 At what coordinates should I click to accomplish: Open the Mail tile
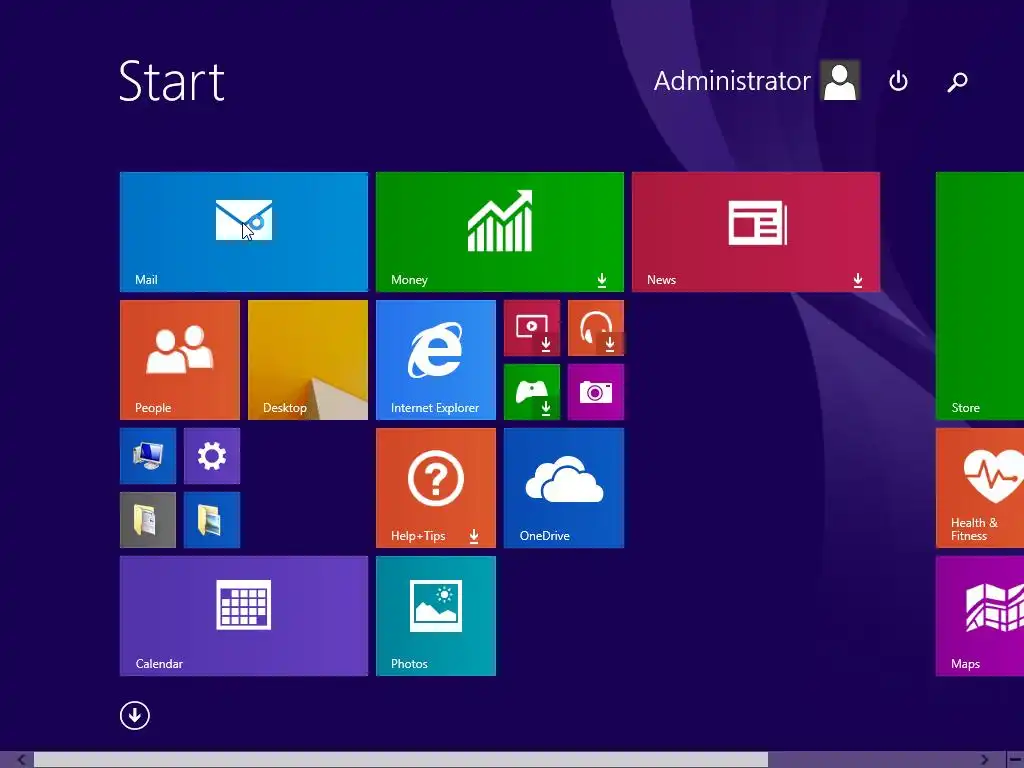coord(244,232)
